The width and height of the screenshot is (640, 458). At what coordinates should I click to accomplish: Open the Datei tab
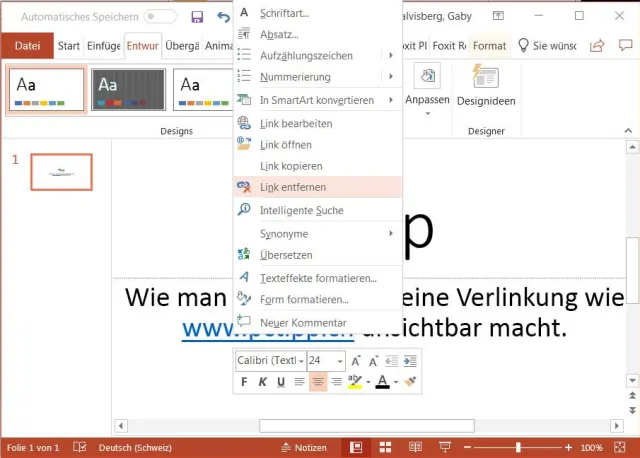(27, 46)
